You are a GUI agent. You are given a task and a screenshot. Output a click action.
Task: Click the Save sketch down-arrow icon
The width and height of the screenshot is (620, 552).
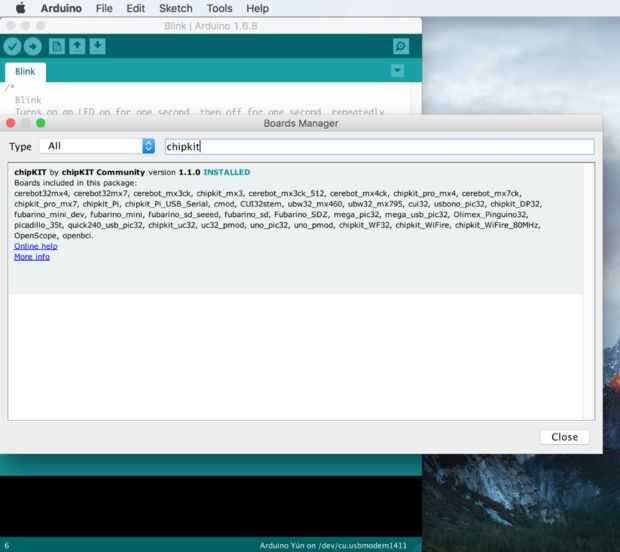pos(97,46)
